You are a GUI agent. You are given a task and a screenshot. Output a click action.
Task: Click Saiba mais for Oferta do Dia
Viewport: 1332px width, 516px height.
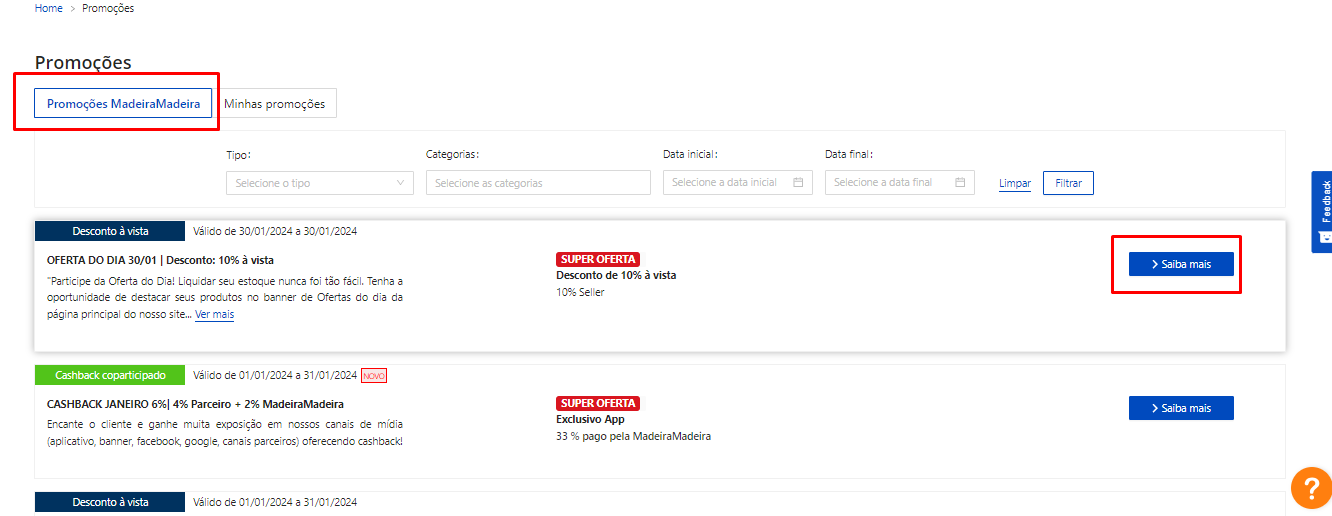coord(1181,264)
